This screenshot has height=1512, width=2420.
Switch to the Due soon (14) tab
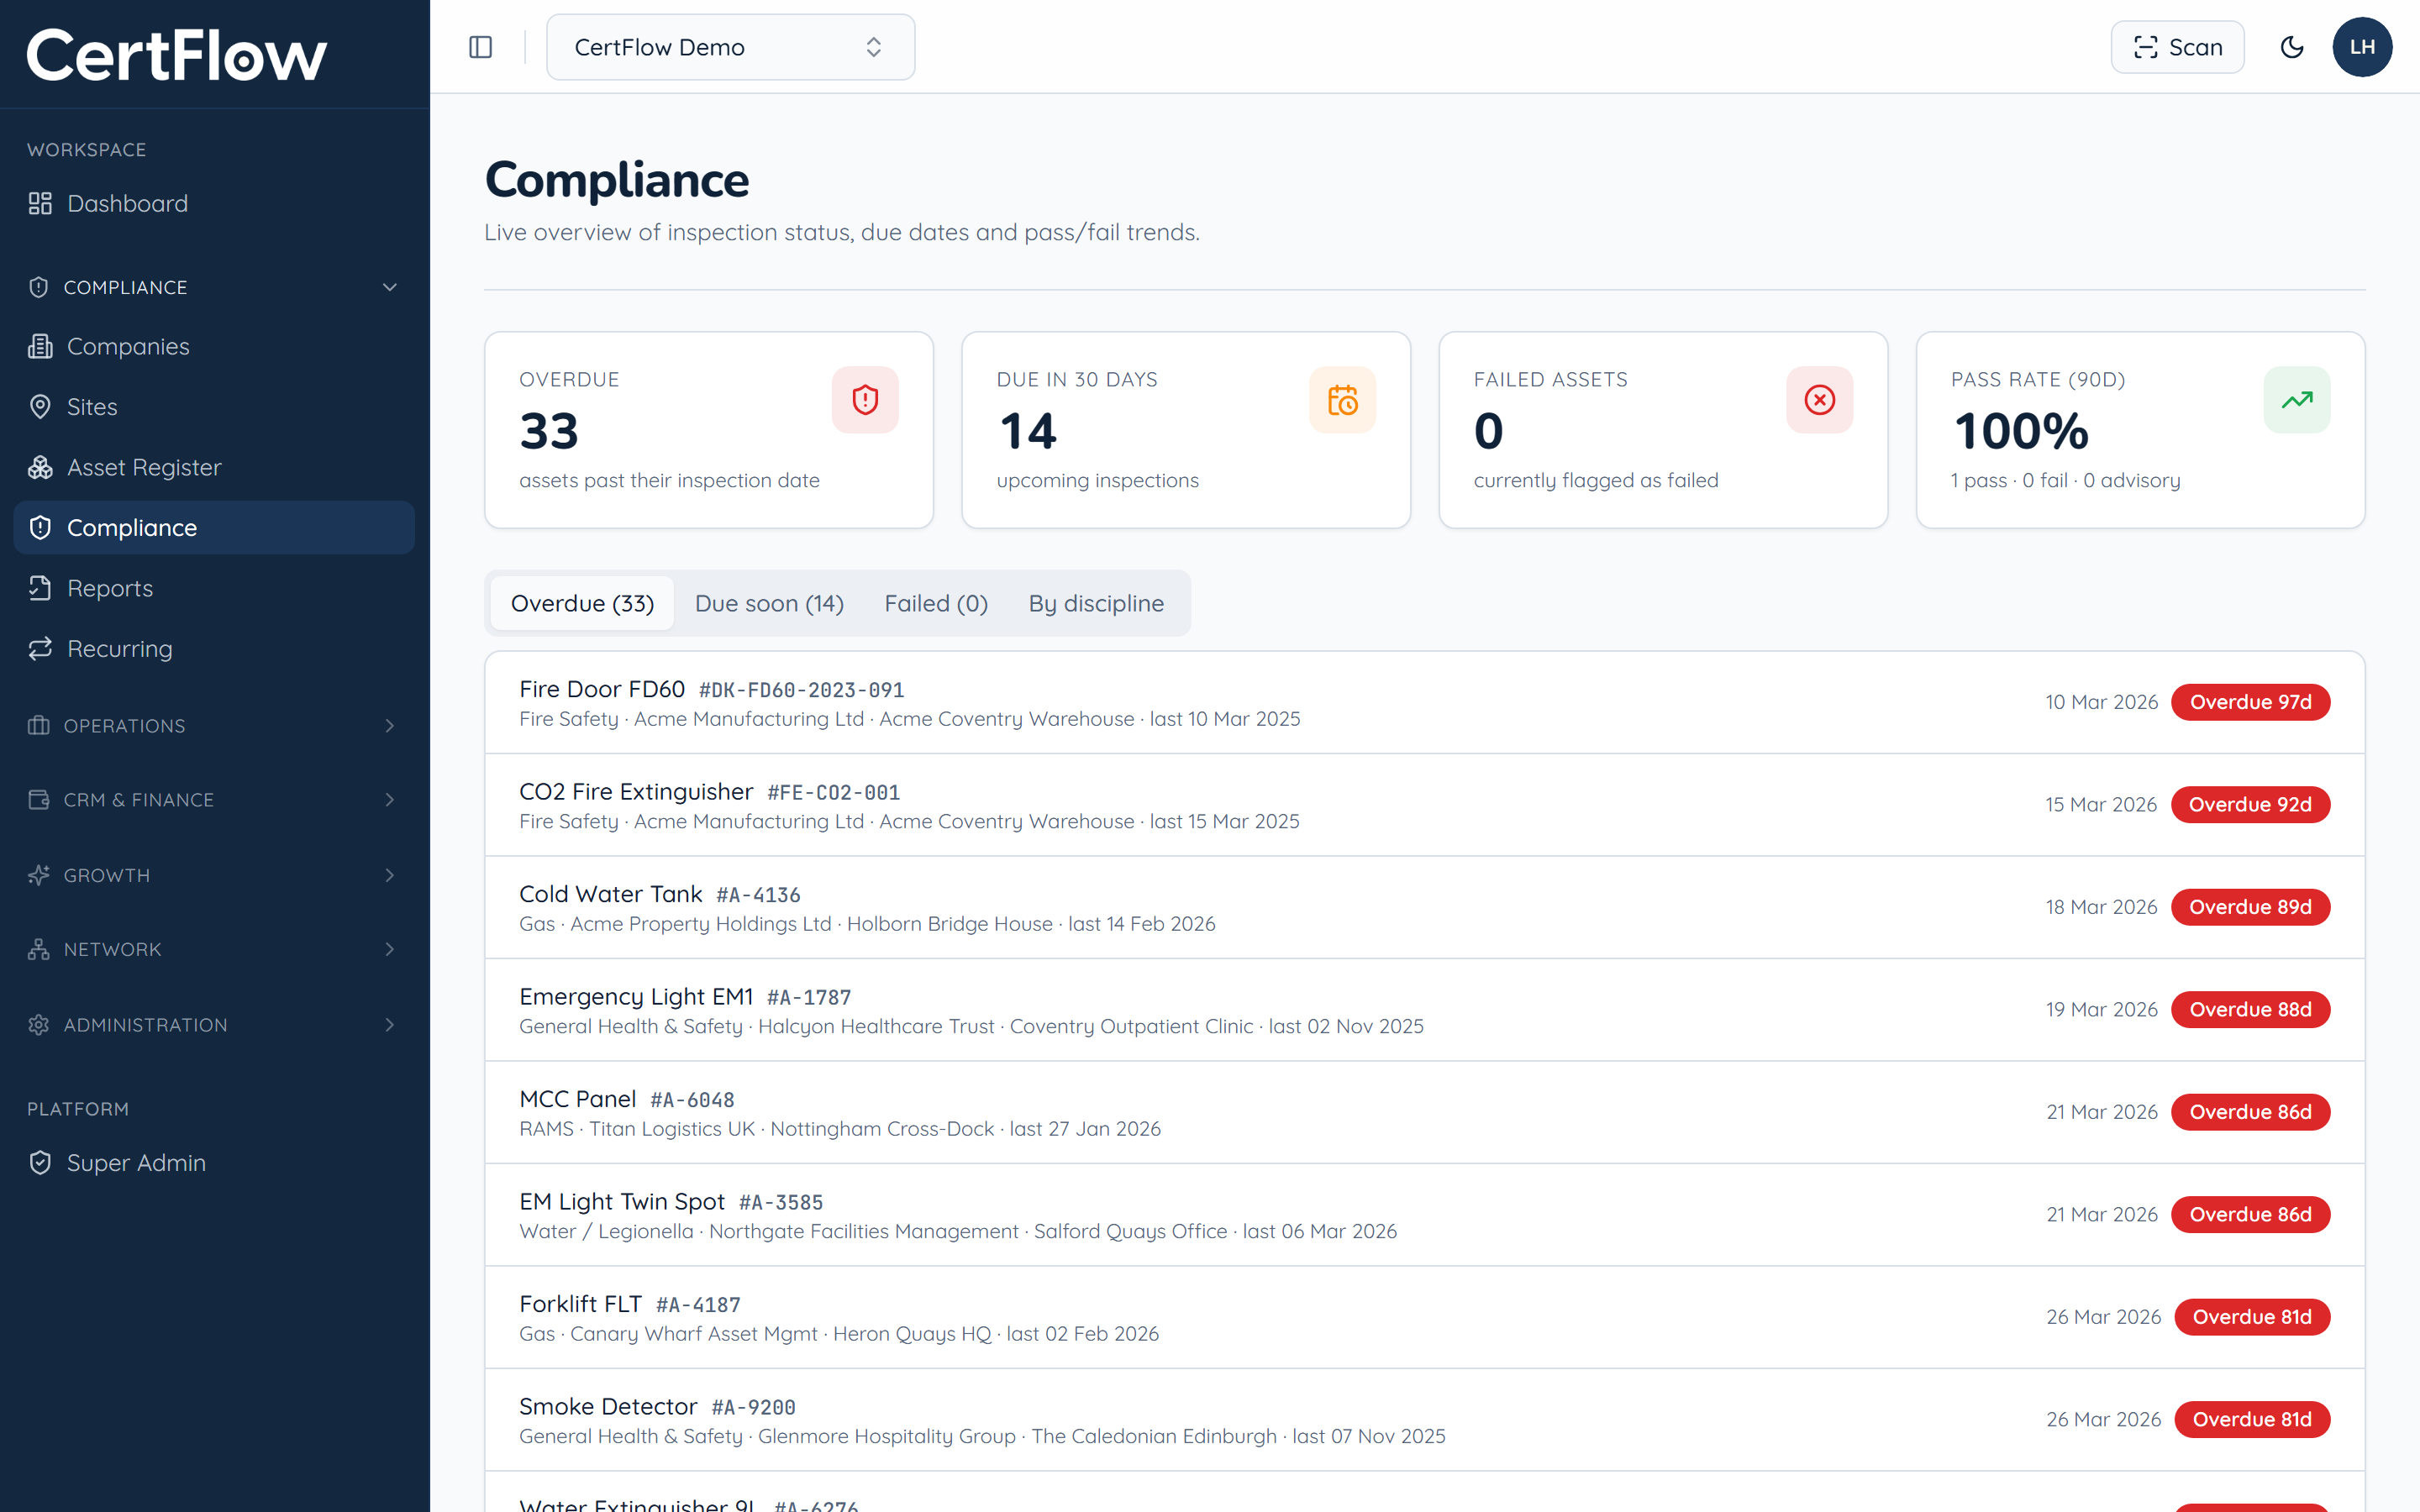click(x=769, y=603)
